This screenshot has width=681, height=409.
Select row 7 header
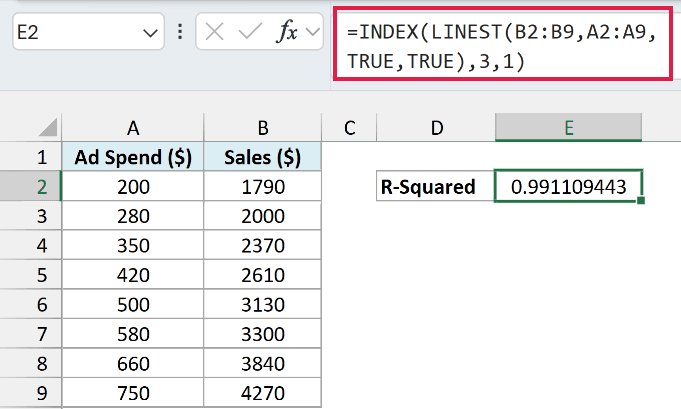click(x=31, y=334)
